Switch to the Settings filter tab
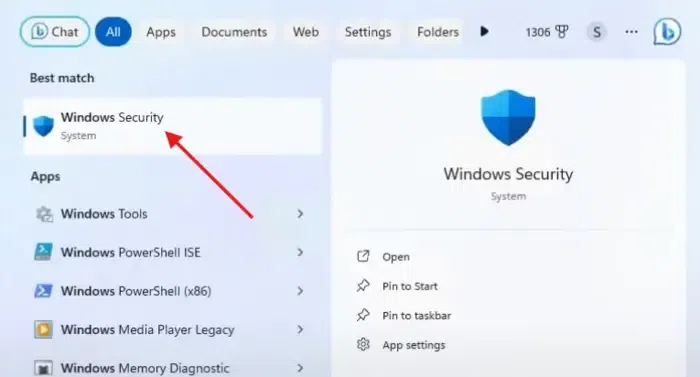Viewport: 700px width, 377px height. tap(368, 32)
